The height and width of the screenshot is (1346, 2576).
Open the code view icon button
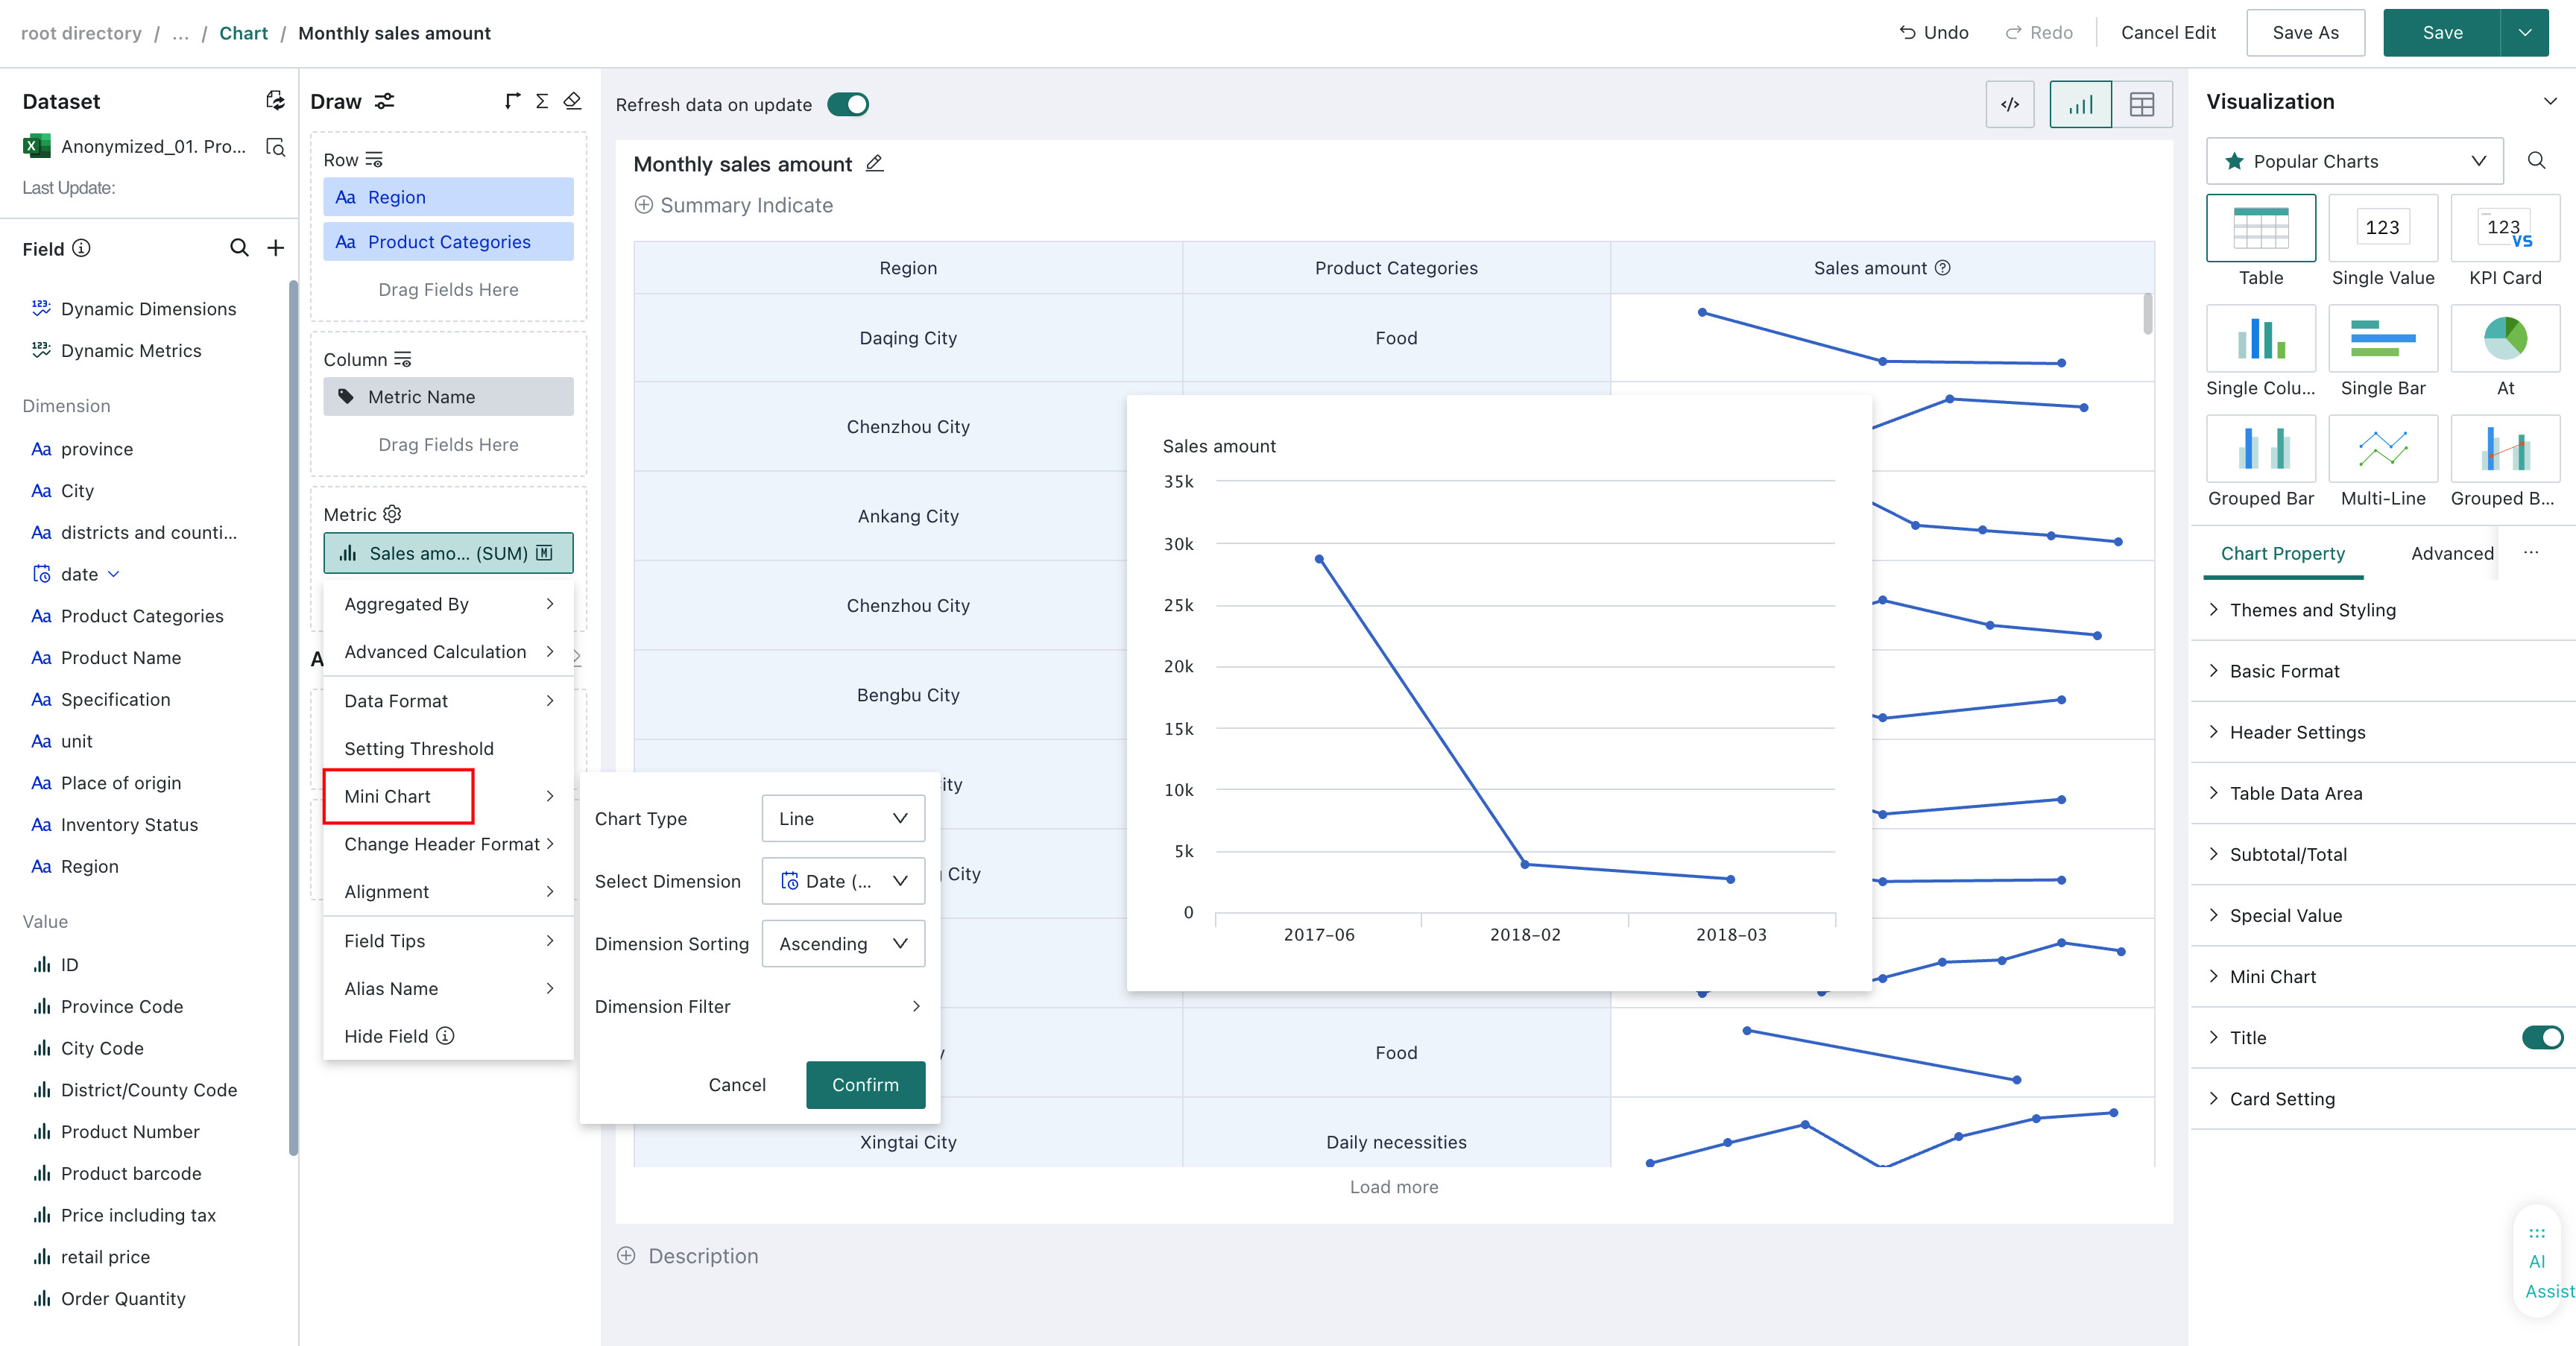pyautogui.click(x=2010, y=104)
